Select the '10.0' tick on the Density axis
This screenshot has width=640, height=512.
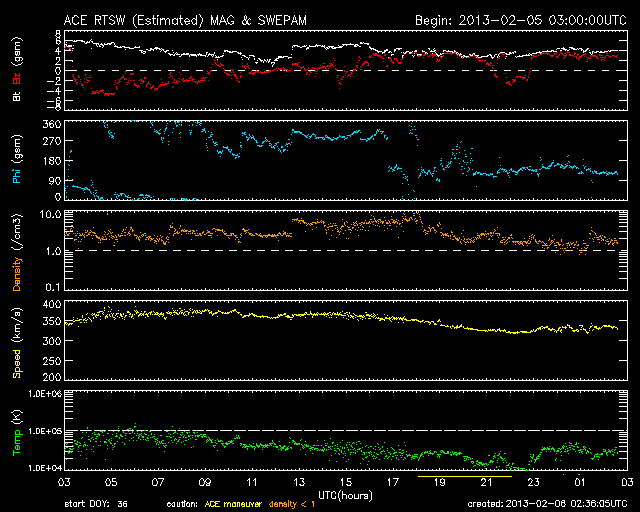click(50, 214)
